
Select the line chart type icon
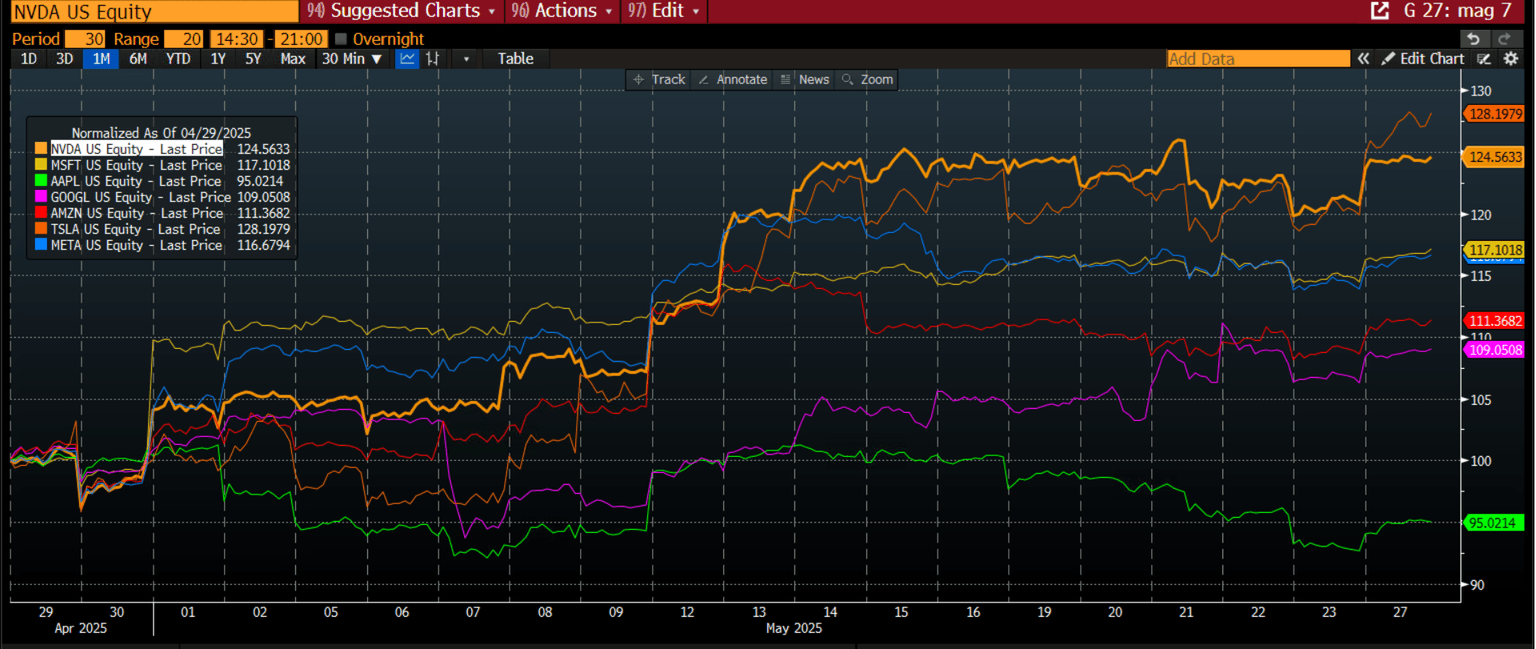(x=407, y=58)
